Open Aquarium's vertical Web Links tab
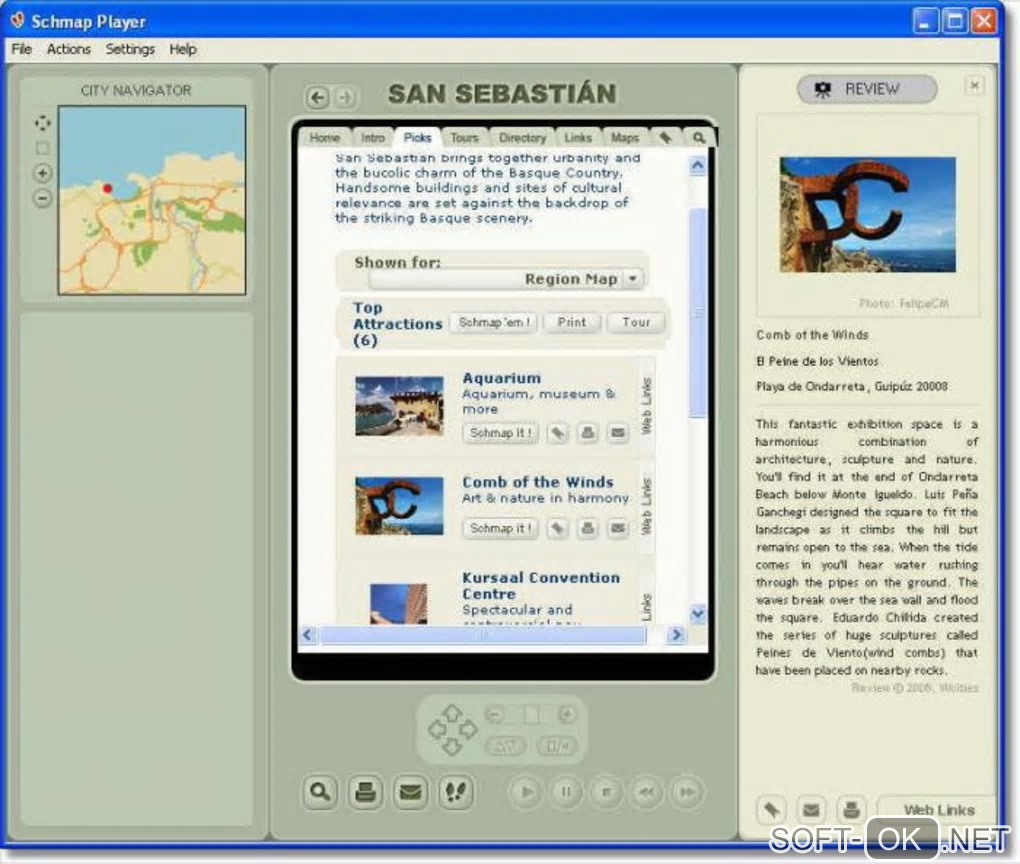Screen dimensions: 1020x864 click(x=646, y=406)
